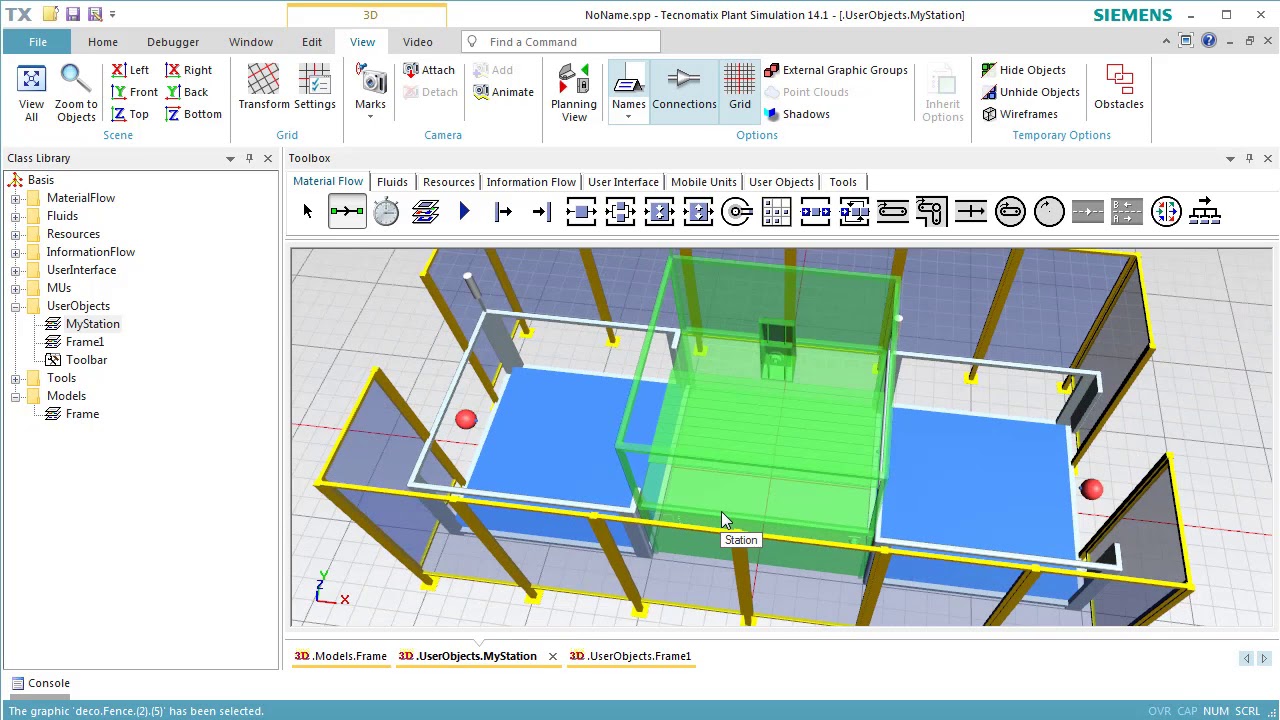Select the pointer tool in Toolbox
This screenshot has height=720, width=1280.
307,211
